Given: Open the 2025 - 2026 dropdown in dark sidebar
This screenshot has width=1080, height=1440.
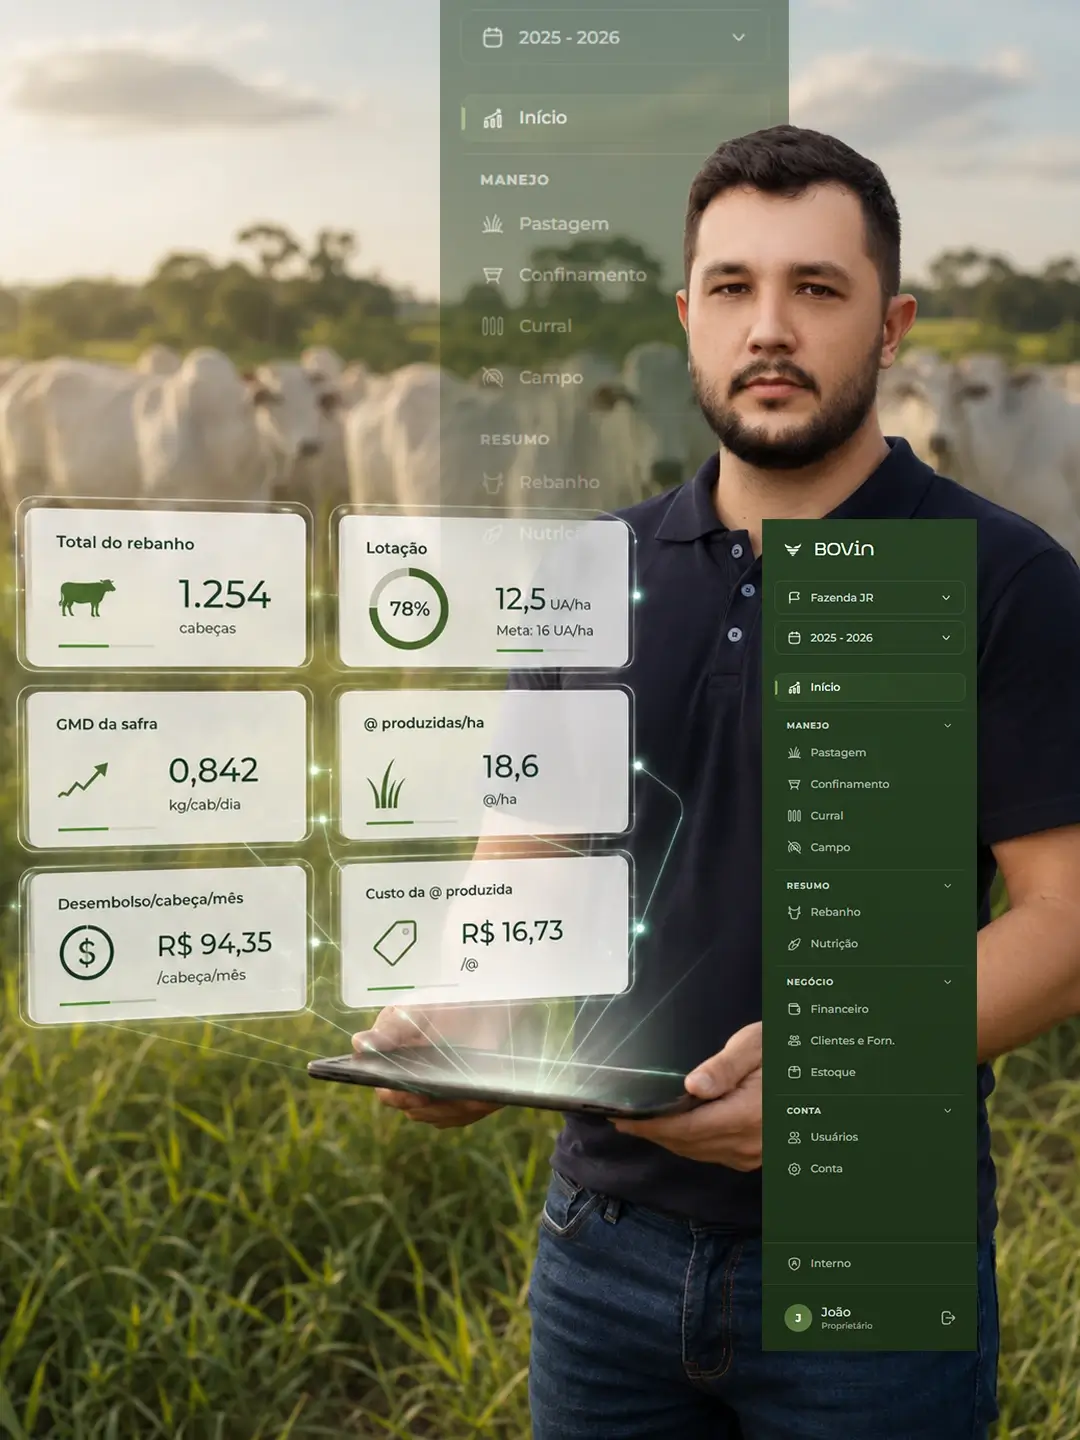Looking at the screenshot, I should click(x=869, y=637).
